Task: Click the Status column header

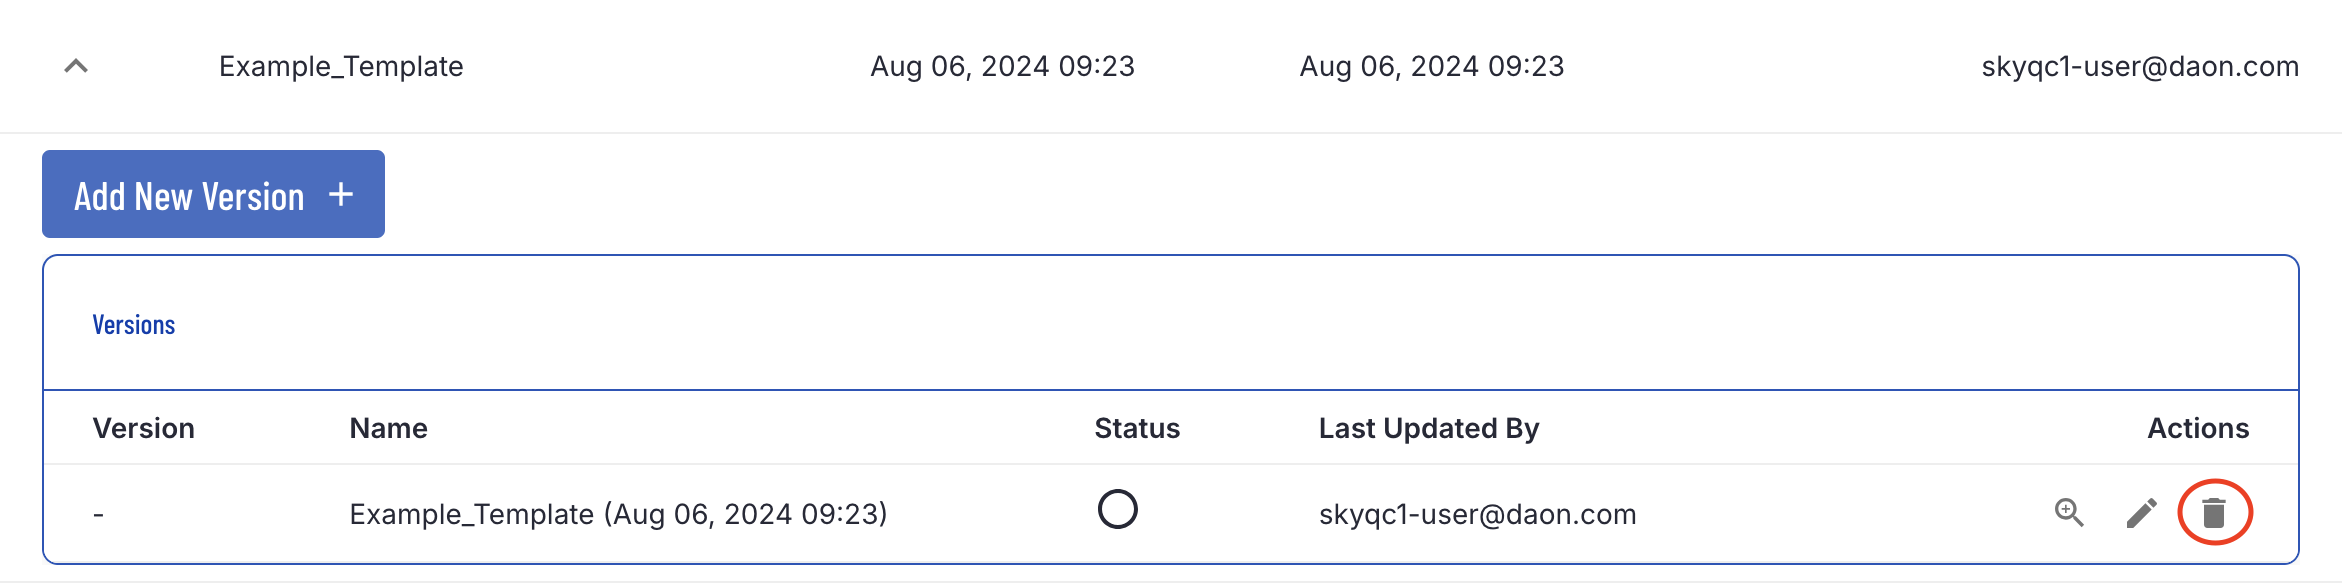Action: tap(1137, 428)
